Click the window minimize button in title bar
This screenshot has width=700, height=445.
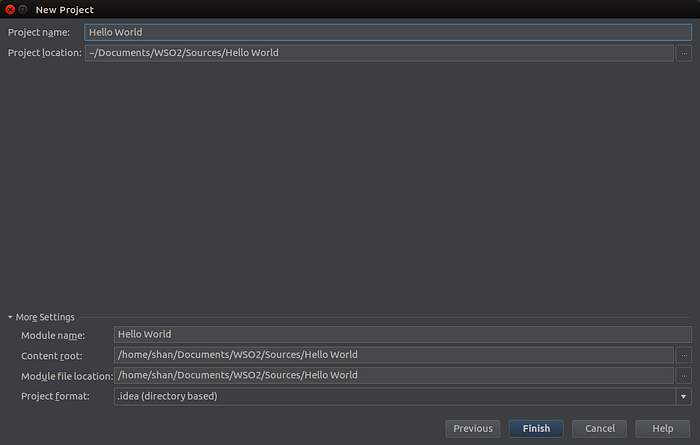click(x=23, y=9)
